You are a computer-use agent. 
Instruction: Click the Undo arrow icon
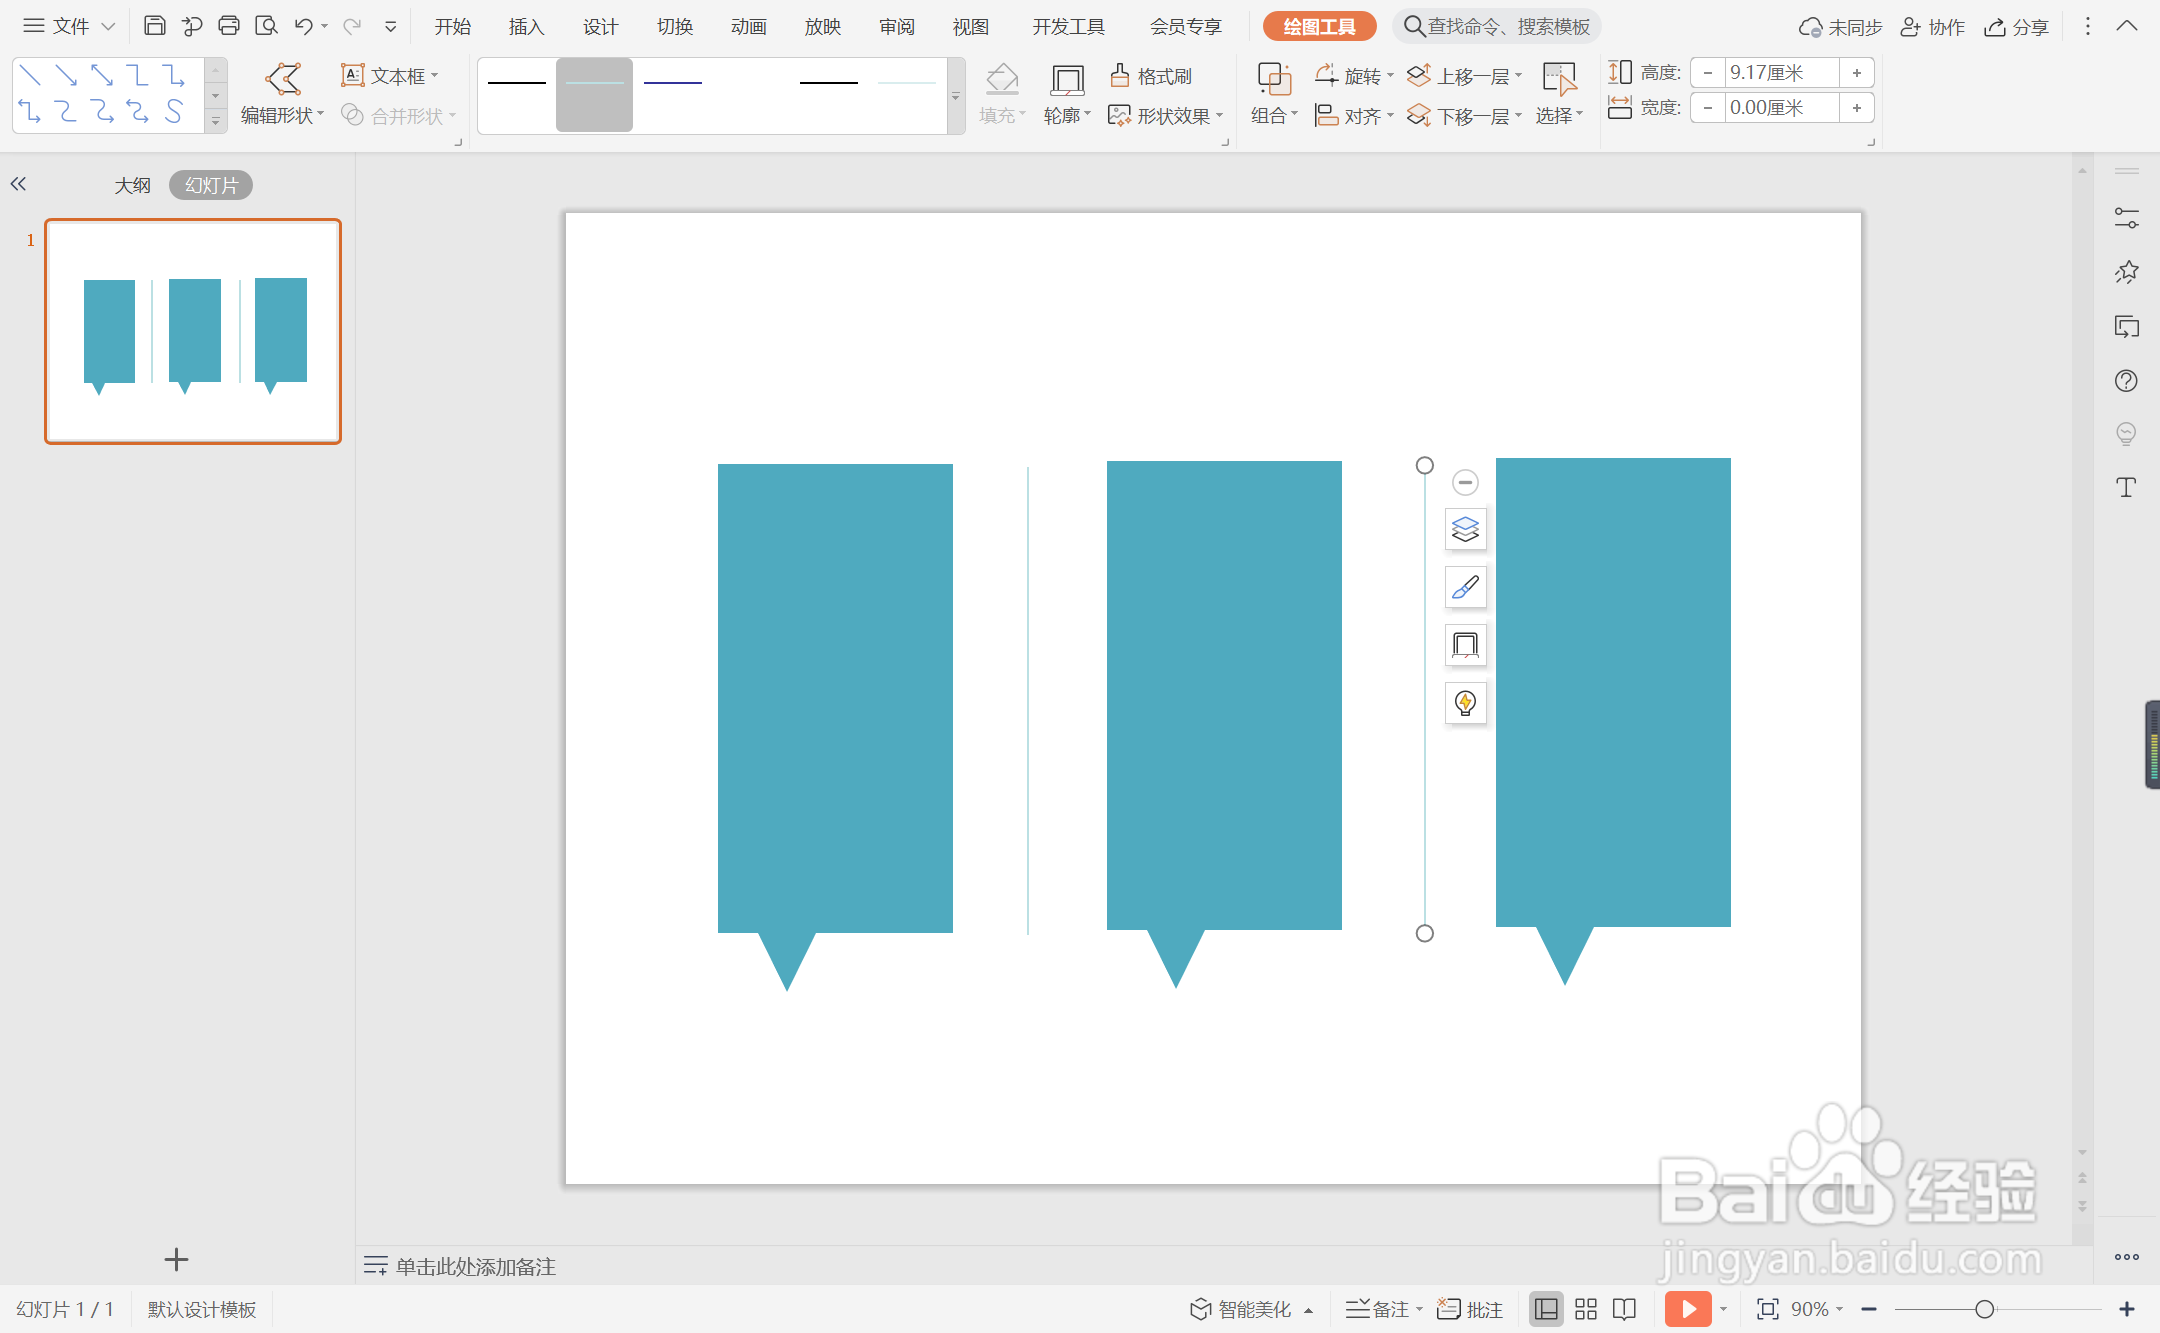tap(304, 26)
